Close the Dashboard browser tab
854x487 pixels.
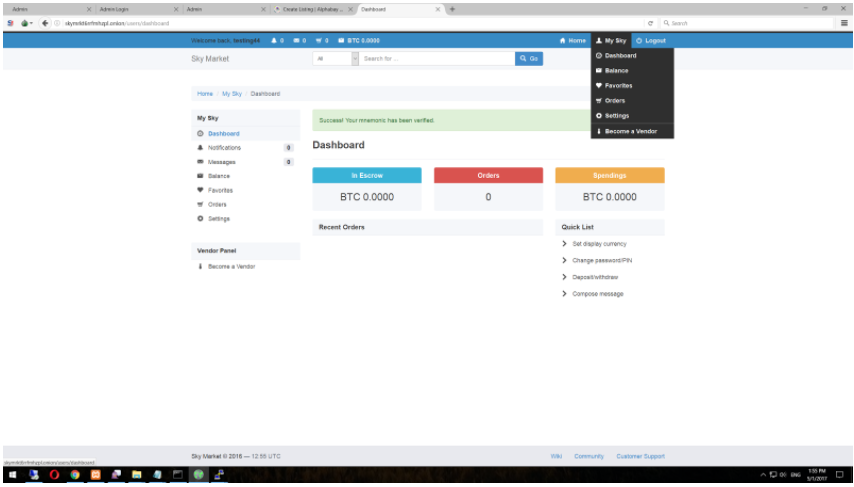tap(437, 9)
